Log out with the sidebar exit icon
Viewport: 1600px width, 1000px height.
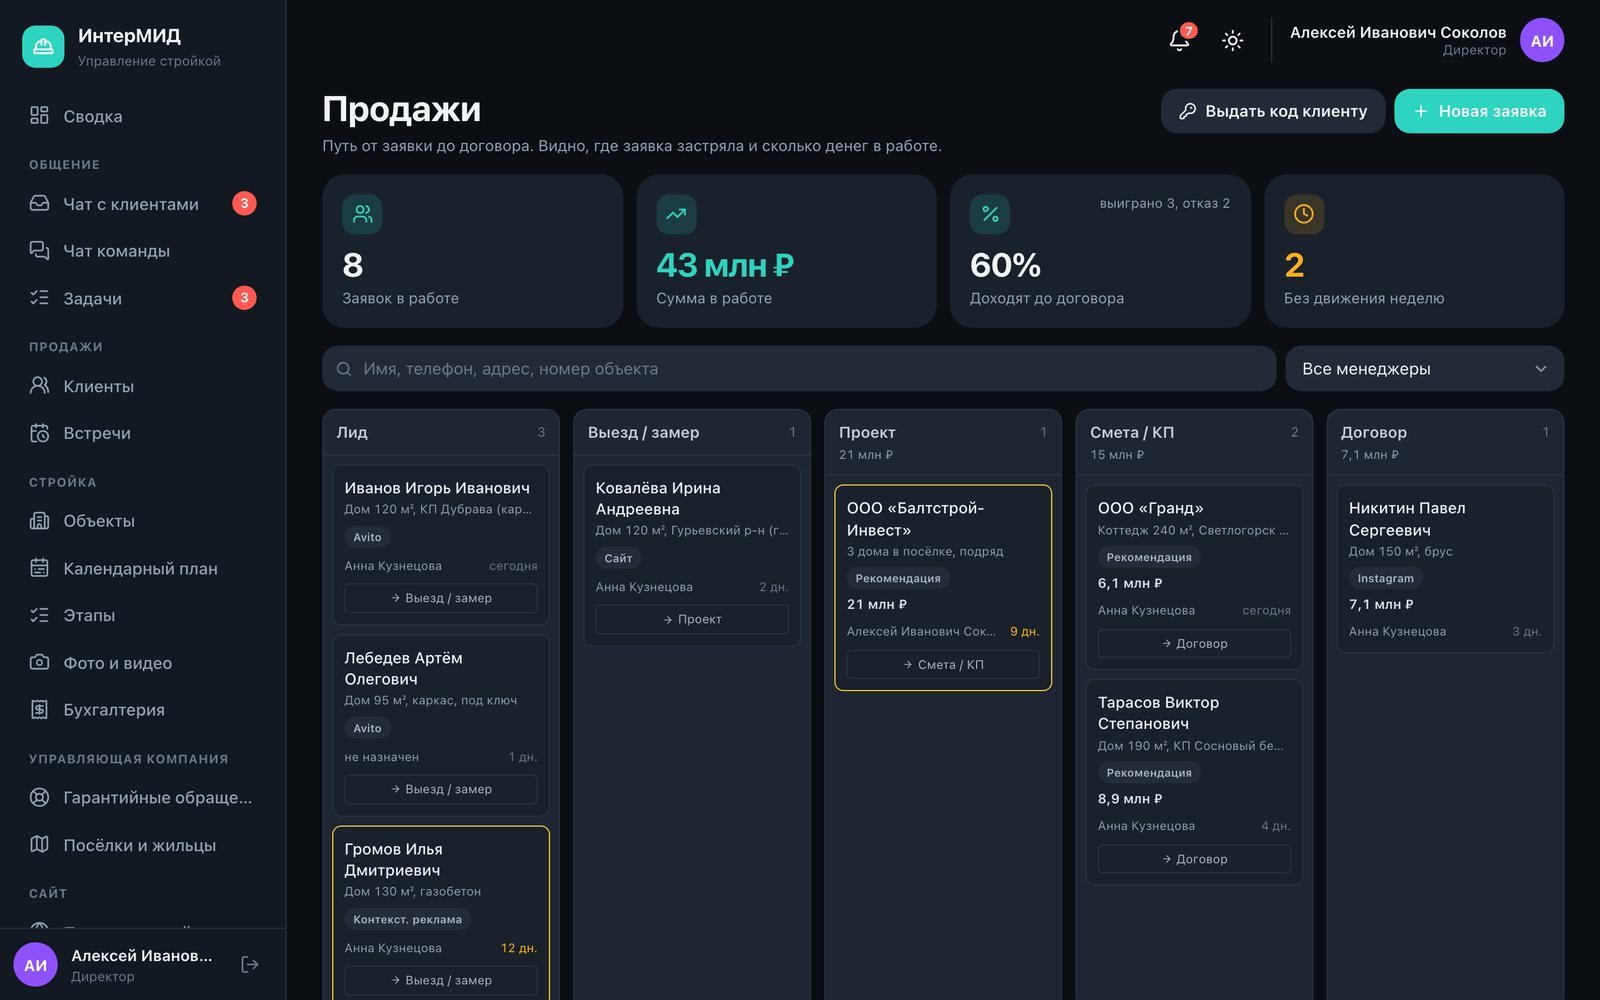(250, 964)
